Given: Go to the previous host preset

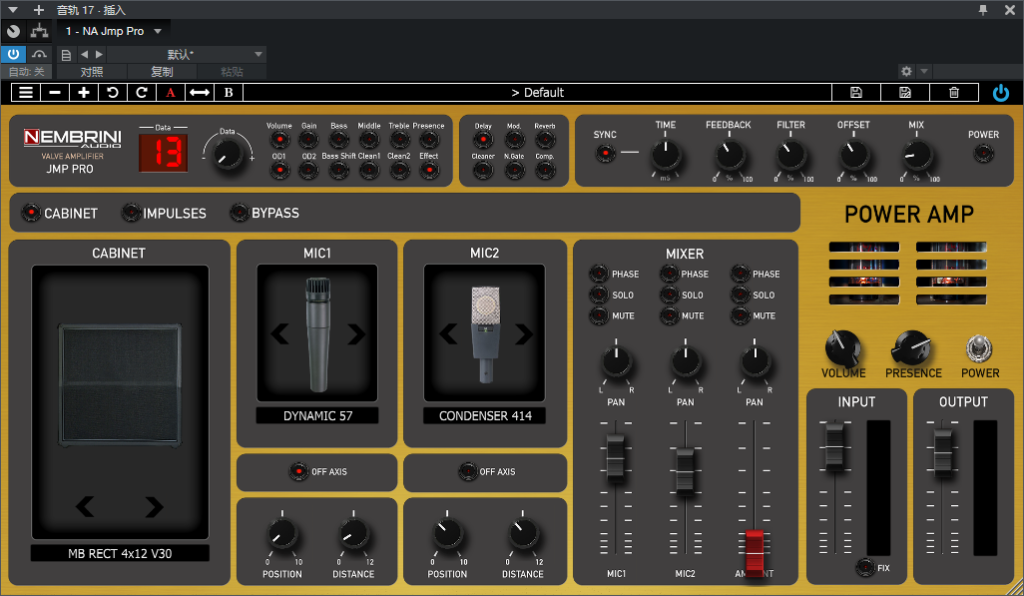Looking at the screenshot, I should point(84,54).
